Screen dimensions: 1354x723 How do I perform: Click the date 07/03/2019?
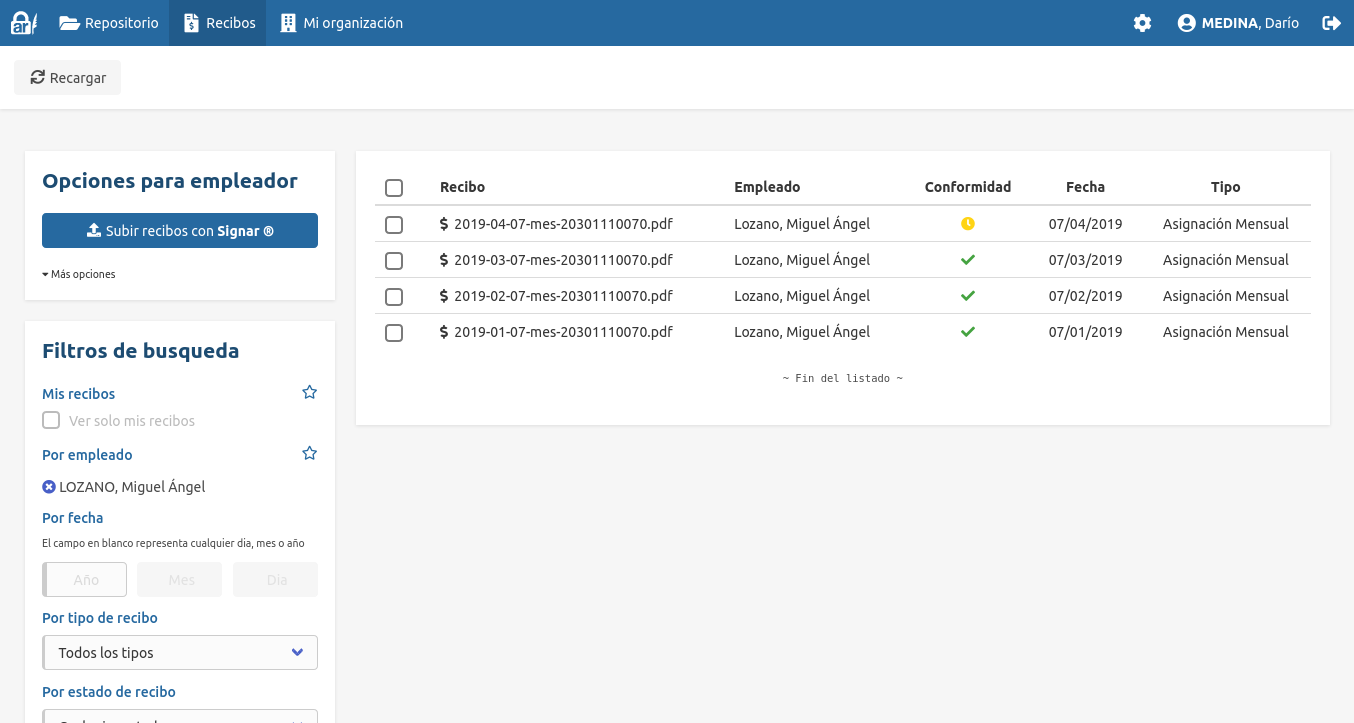pyautogui.click(x=1086, y=260)
